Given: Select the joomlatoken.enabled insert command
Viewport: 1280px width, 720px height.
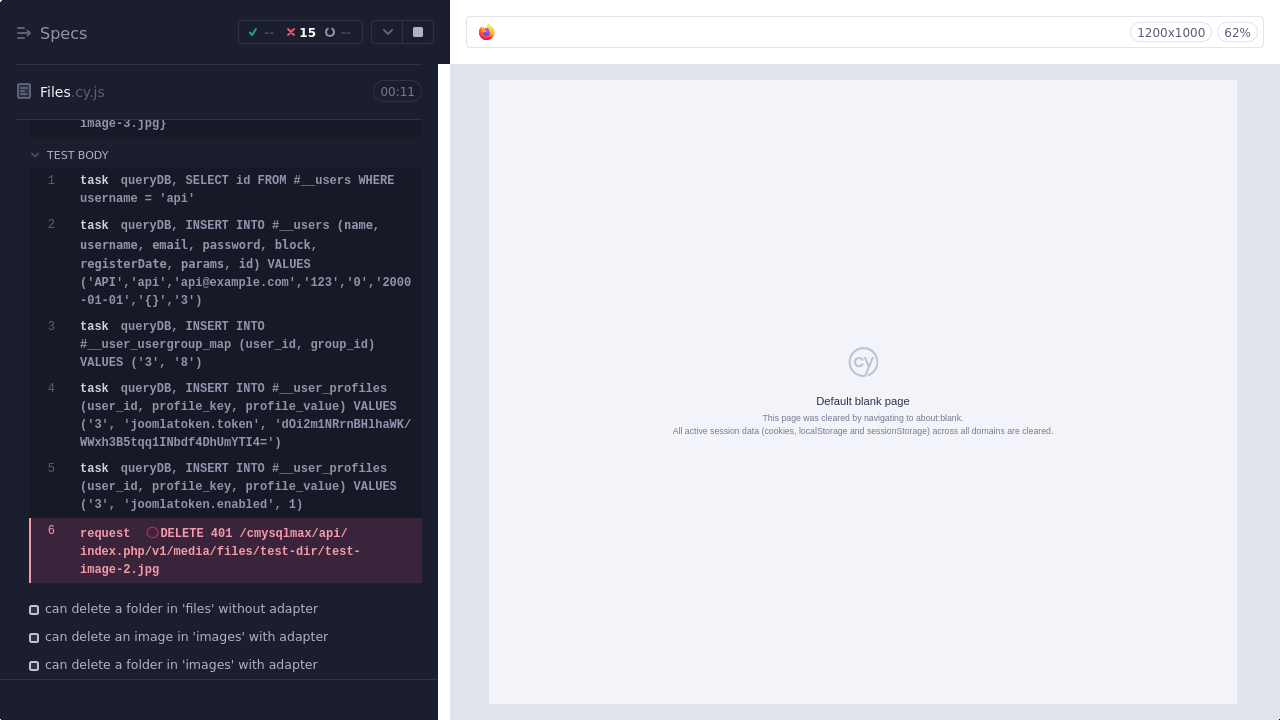Looking at the screenshot, I should [x=226, y=487].
